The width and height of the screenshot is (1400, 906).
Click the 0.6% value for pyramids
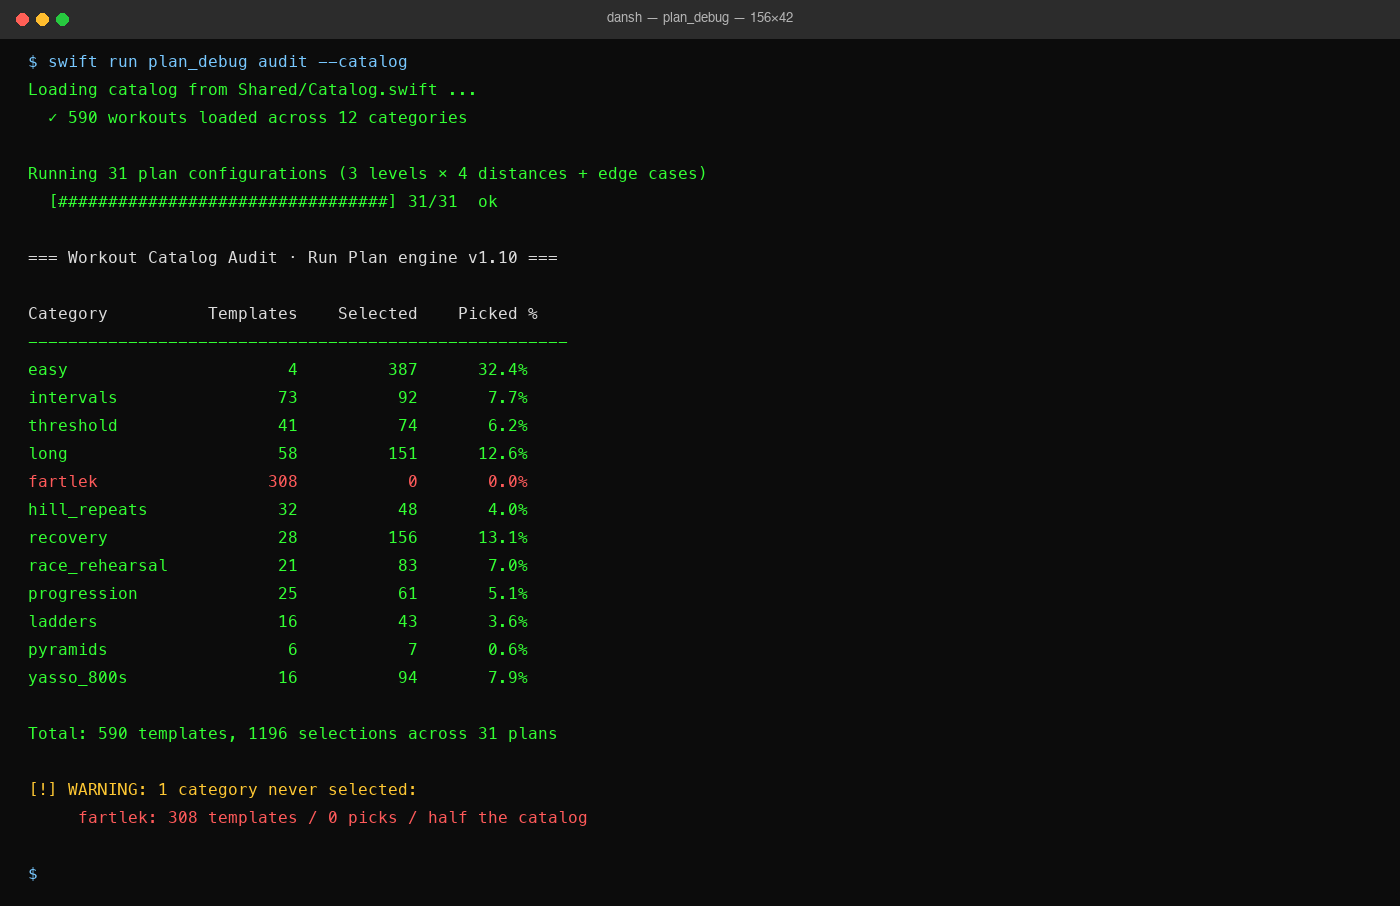(508, 650)
